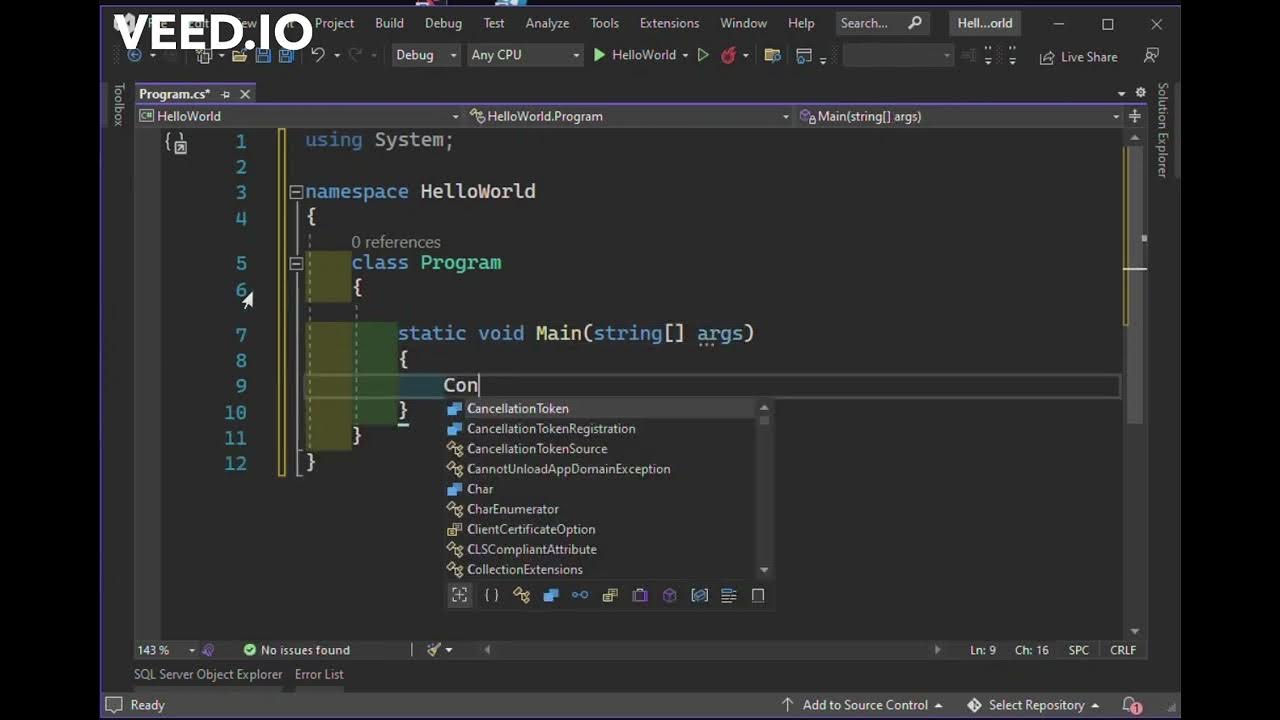Toggle the classes filter in IntelliSense

pos(521,595)
